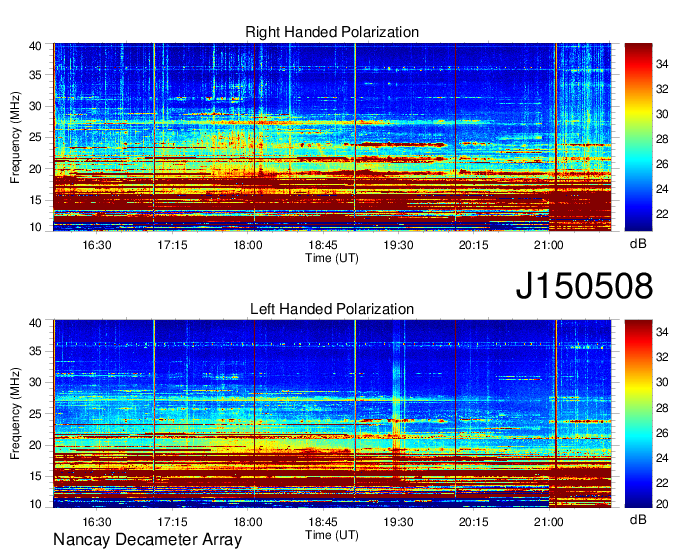Click 34 dB tick on Right Handed colorbar
Viewport: 680px width, 552px height.
[x=662, y=65]
